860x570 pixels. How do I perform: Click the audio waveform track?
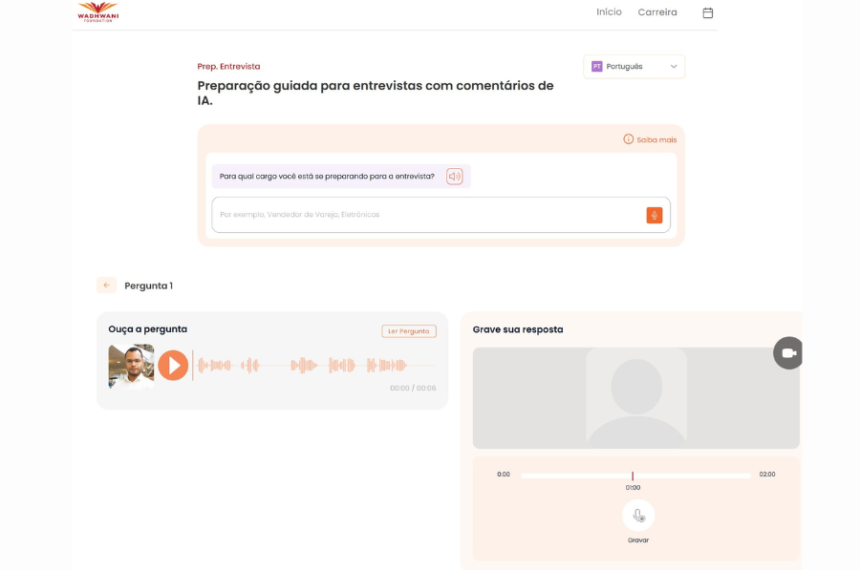[x=314, y=365]
